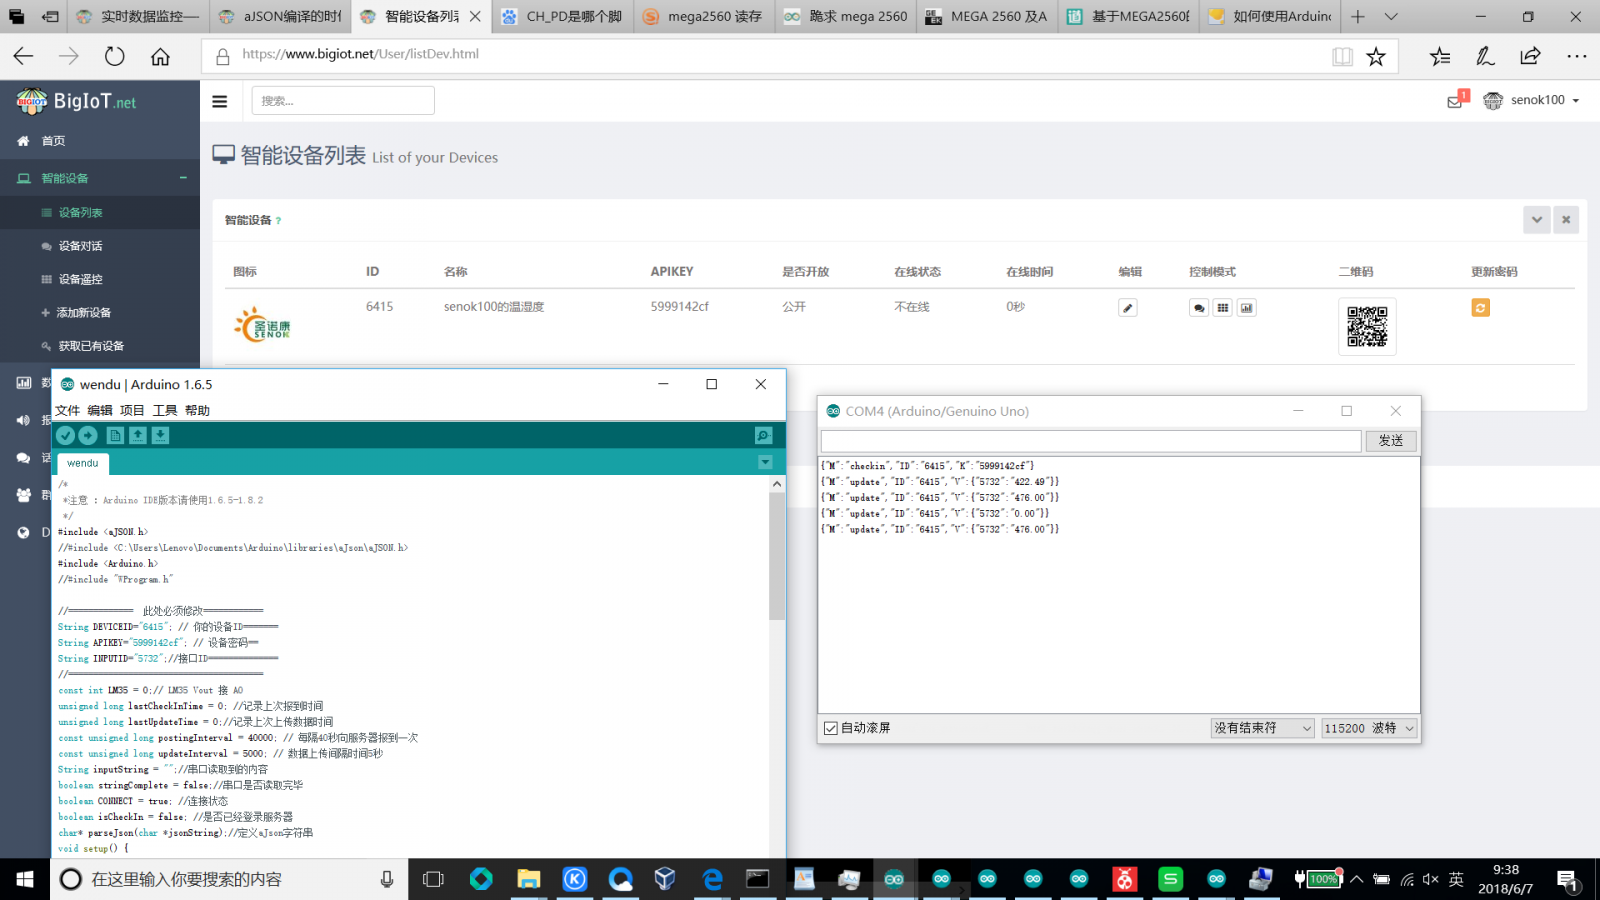The height and width of the screenshot is (900, 1600).
Task: Open the 文件 menu in Arduino
Action: (x=67, y=411)
